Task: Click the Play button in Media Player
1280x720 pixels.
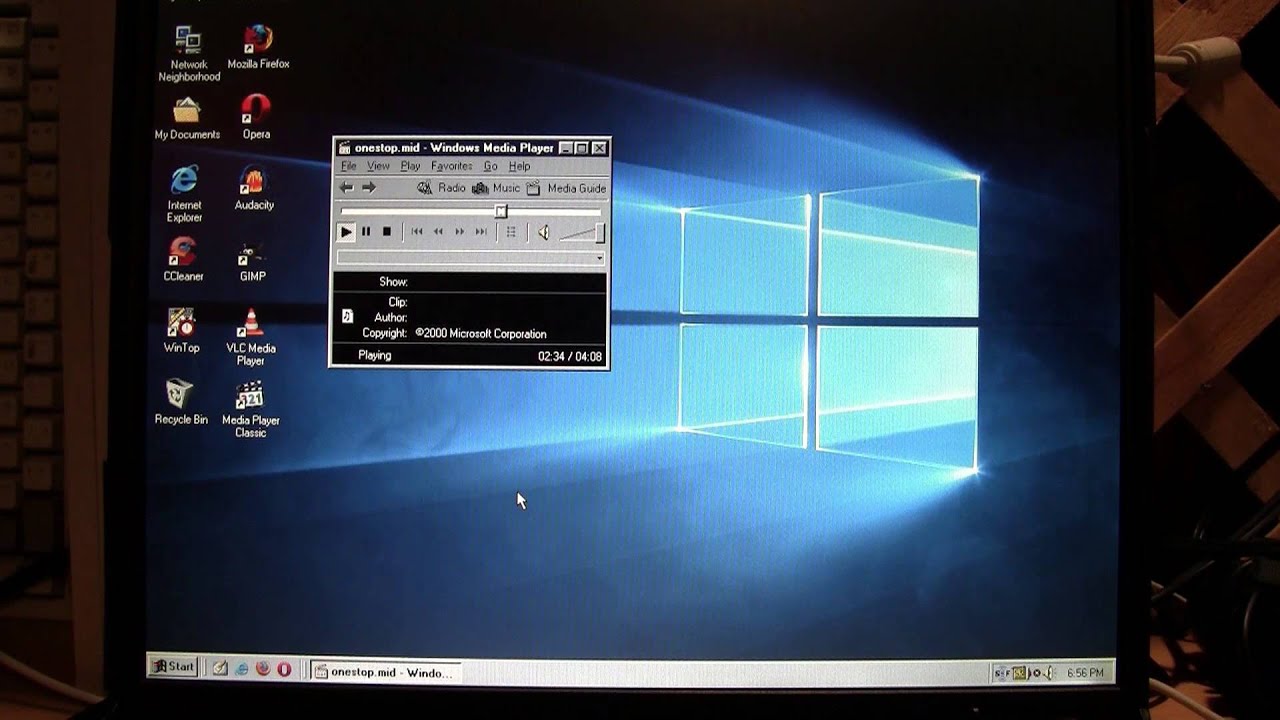Action: 346,232
